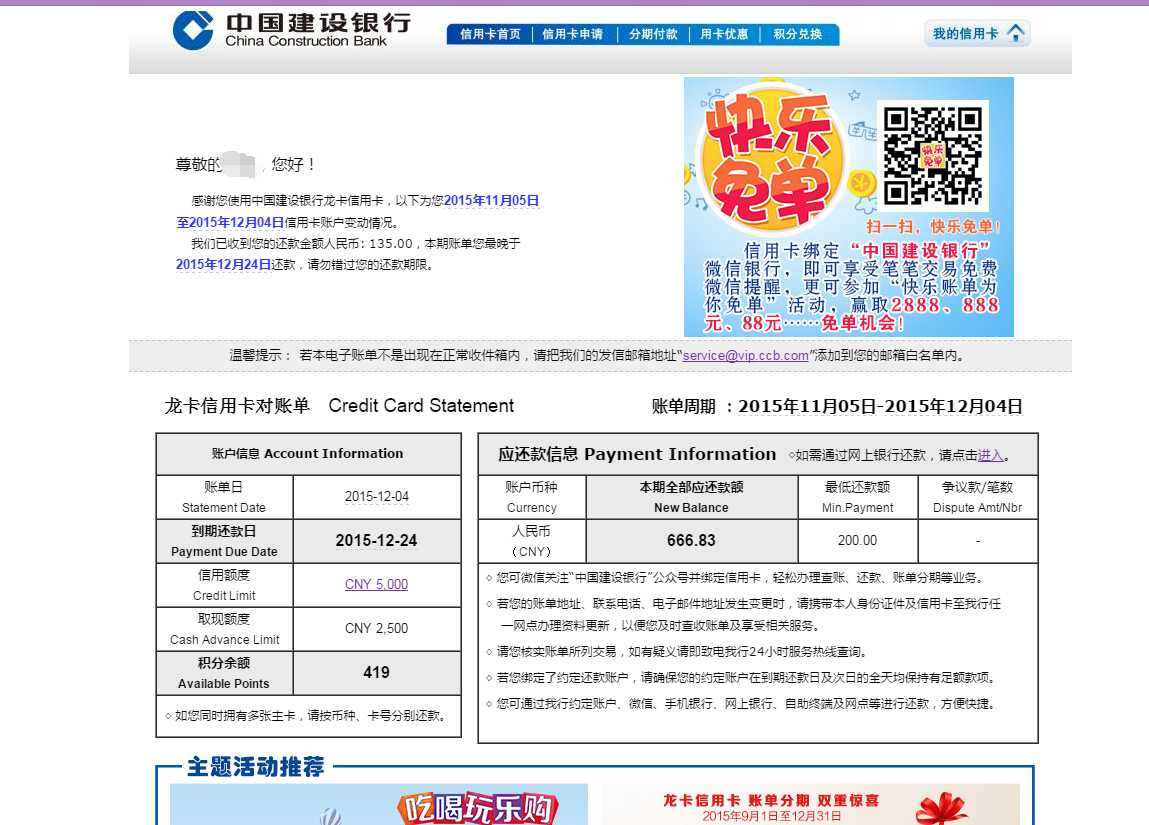This screenshot has width=1149, height=825.
Task: Click the available points value 419
Action: [x=377, y=673]
